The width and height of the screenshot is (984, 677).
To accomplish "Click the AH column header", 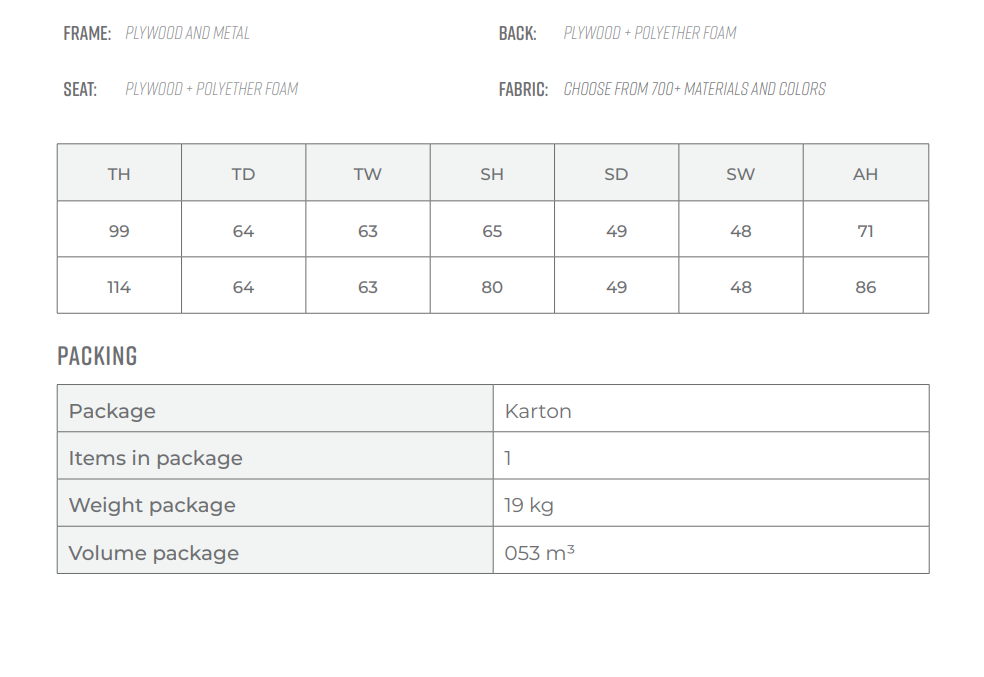I will (x=865, y=173).
